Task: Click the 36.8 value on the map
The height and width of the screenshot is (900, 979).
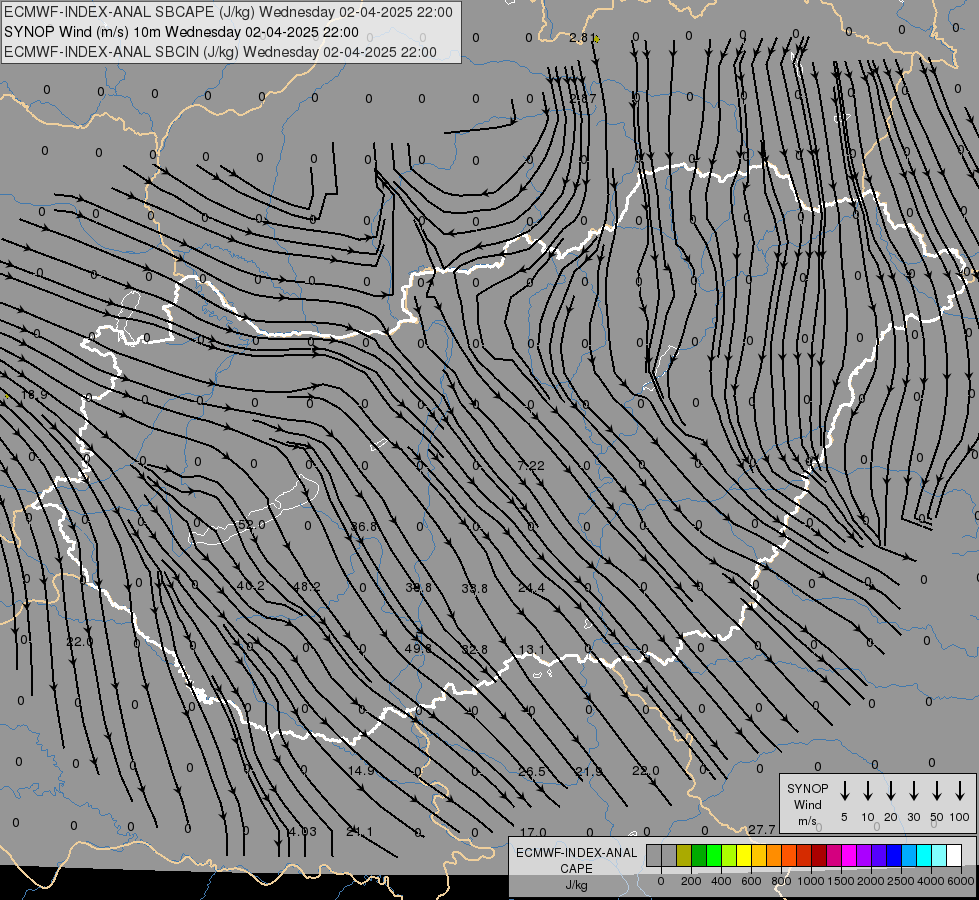Action: pos(363,527)
